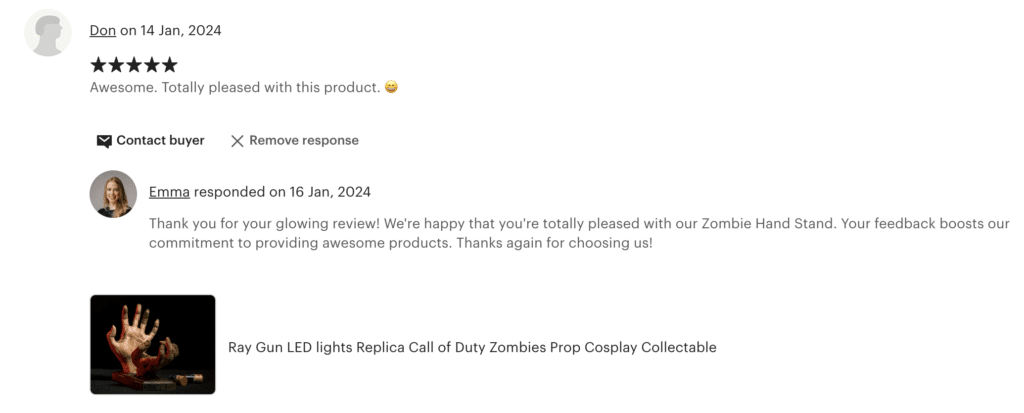Click the X icon beside Remove response
Viewport: 1024px width, 413px height.
[237, 141]
